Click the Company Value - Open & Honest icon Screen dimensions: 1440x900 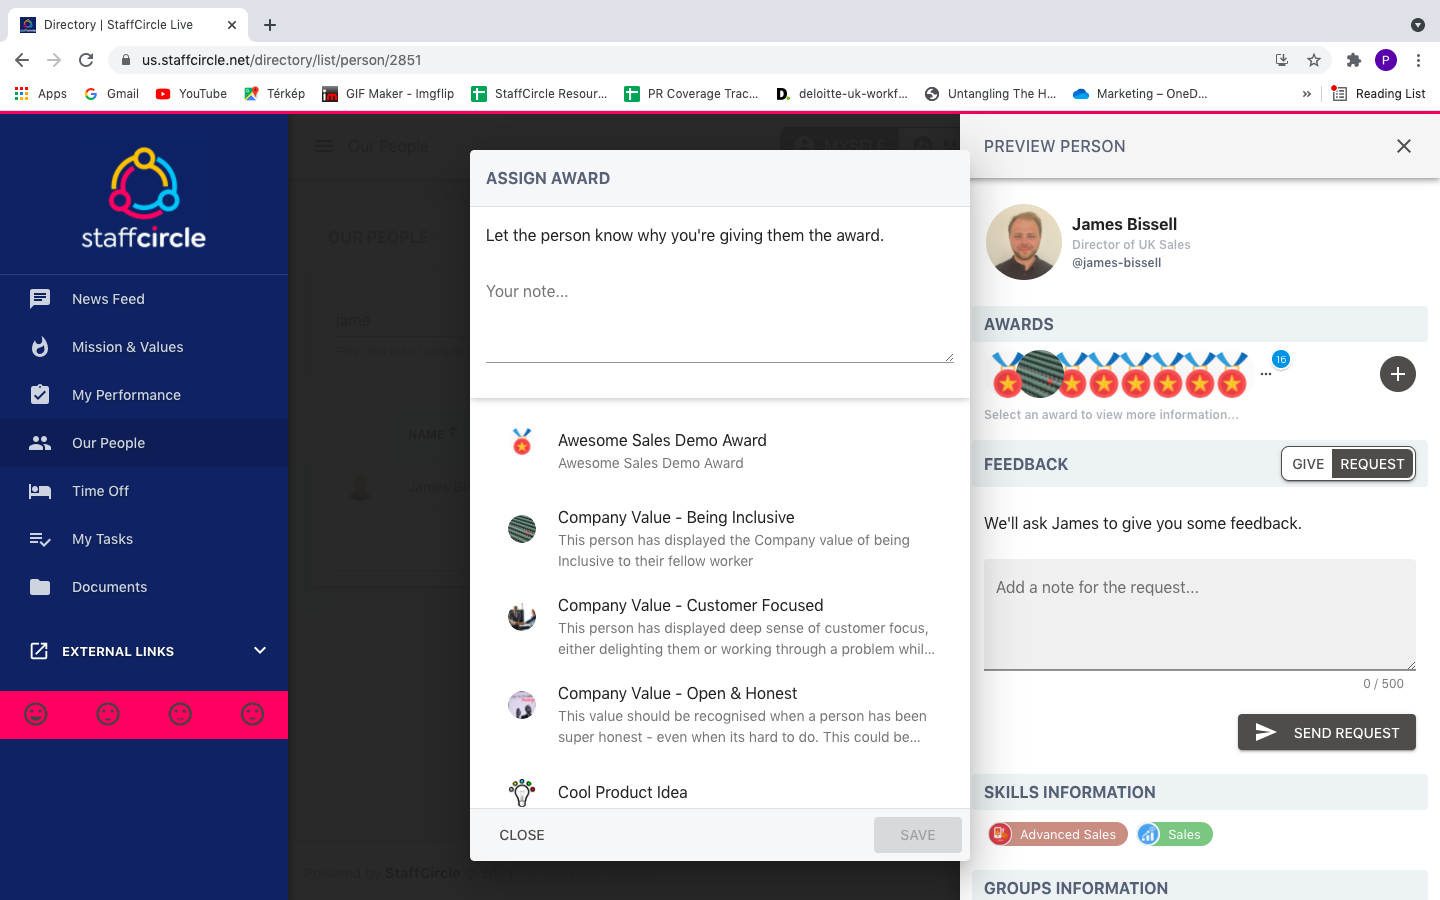coord(522,704)
